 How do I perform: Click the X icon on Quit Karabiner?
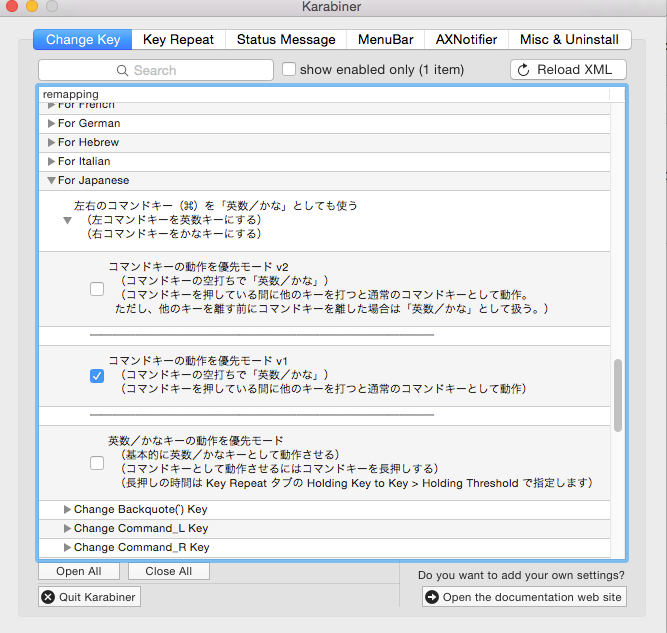coord(48,597)
